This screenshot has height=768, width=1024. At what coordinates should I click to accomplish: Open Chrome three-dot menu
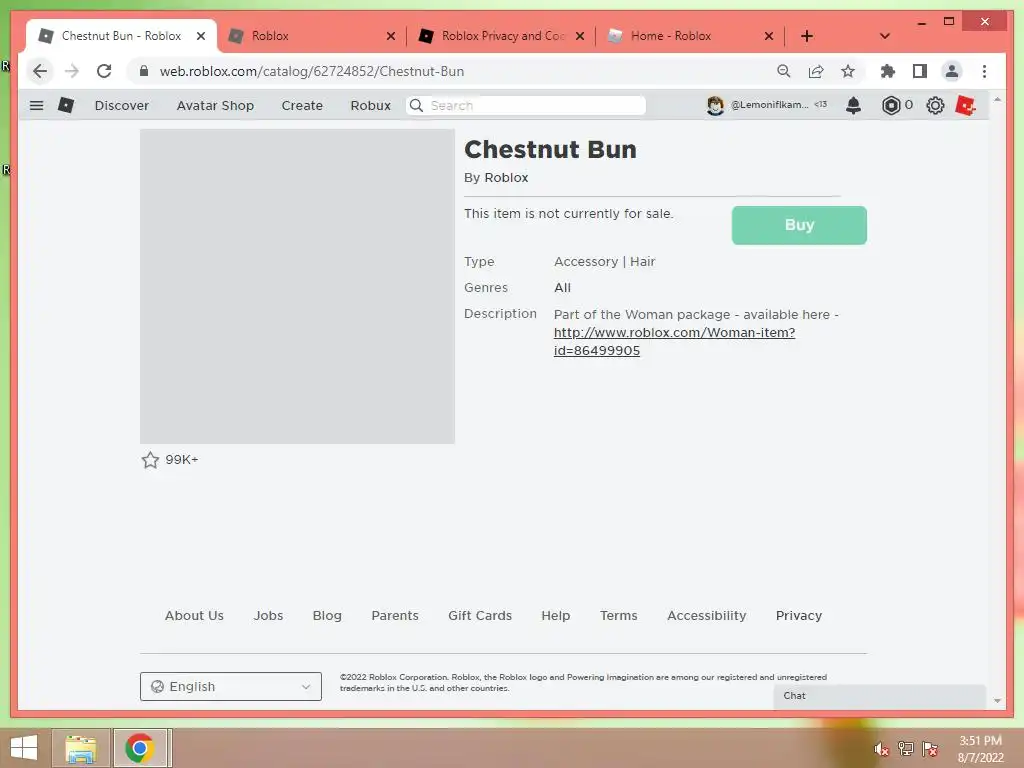tap(984, 71)
